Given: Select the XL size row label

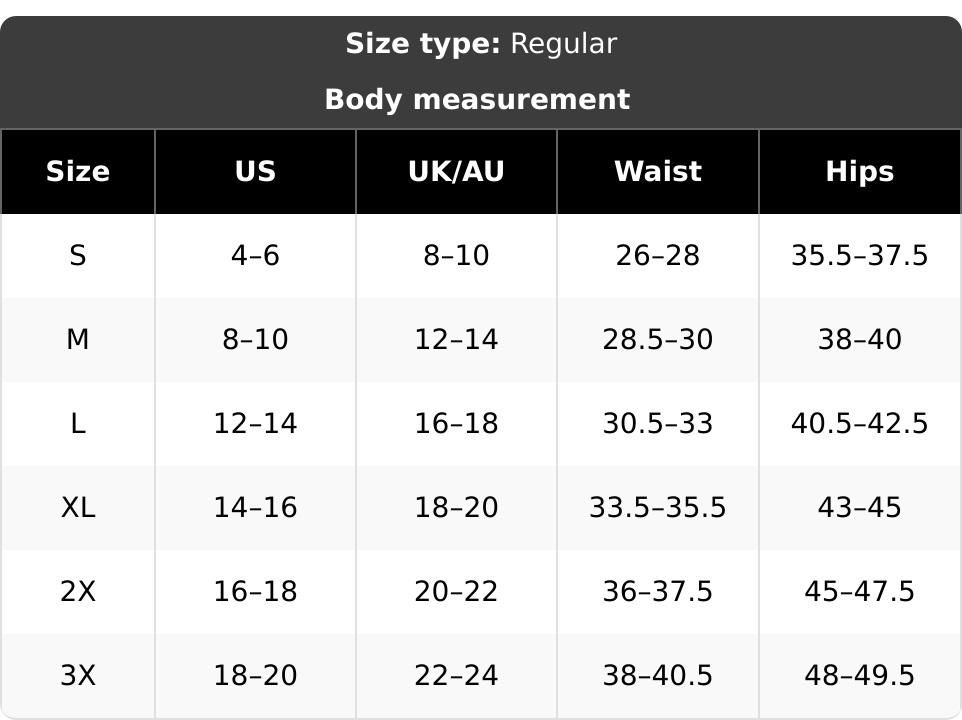Looking at the screenshot, I should [x=78, y=508].
